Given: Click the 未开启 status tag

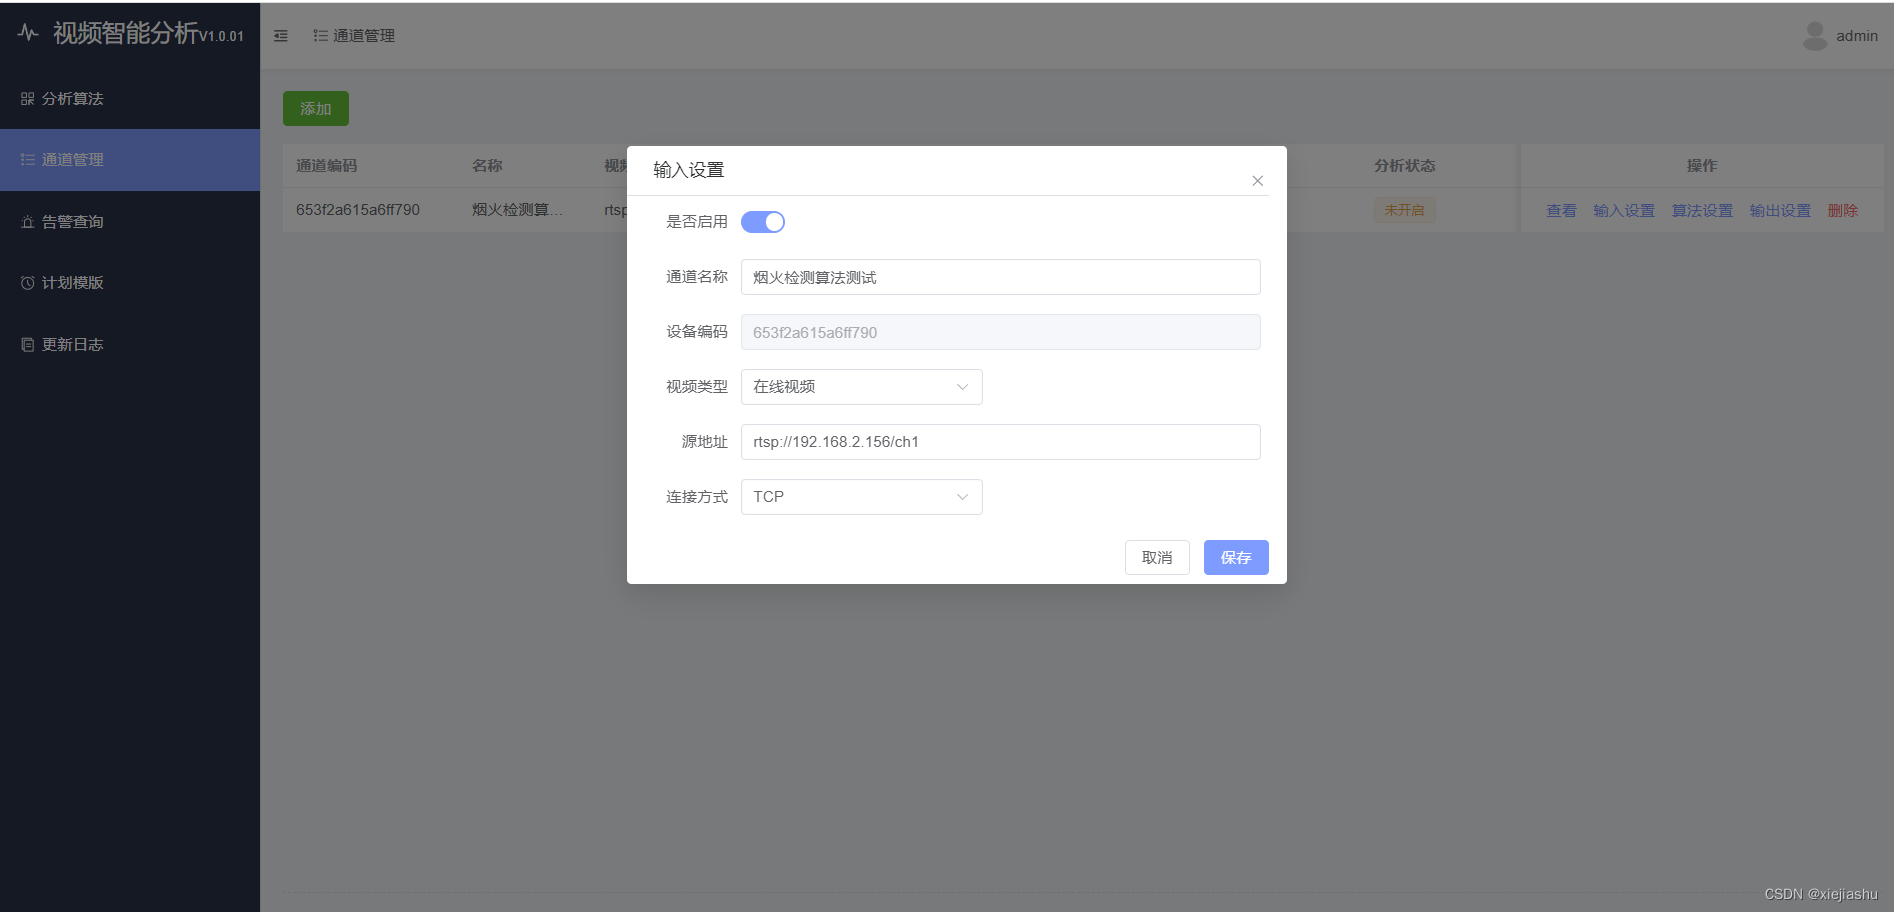Looking at the screenshot, I should [1404, 210].
